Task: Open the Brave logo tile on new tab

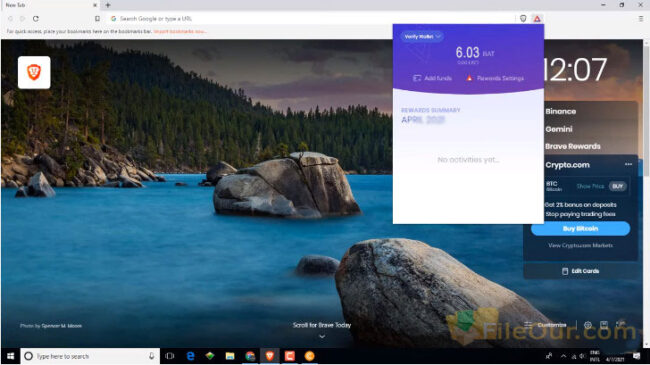Action: pos(34,72)
